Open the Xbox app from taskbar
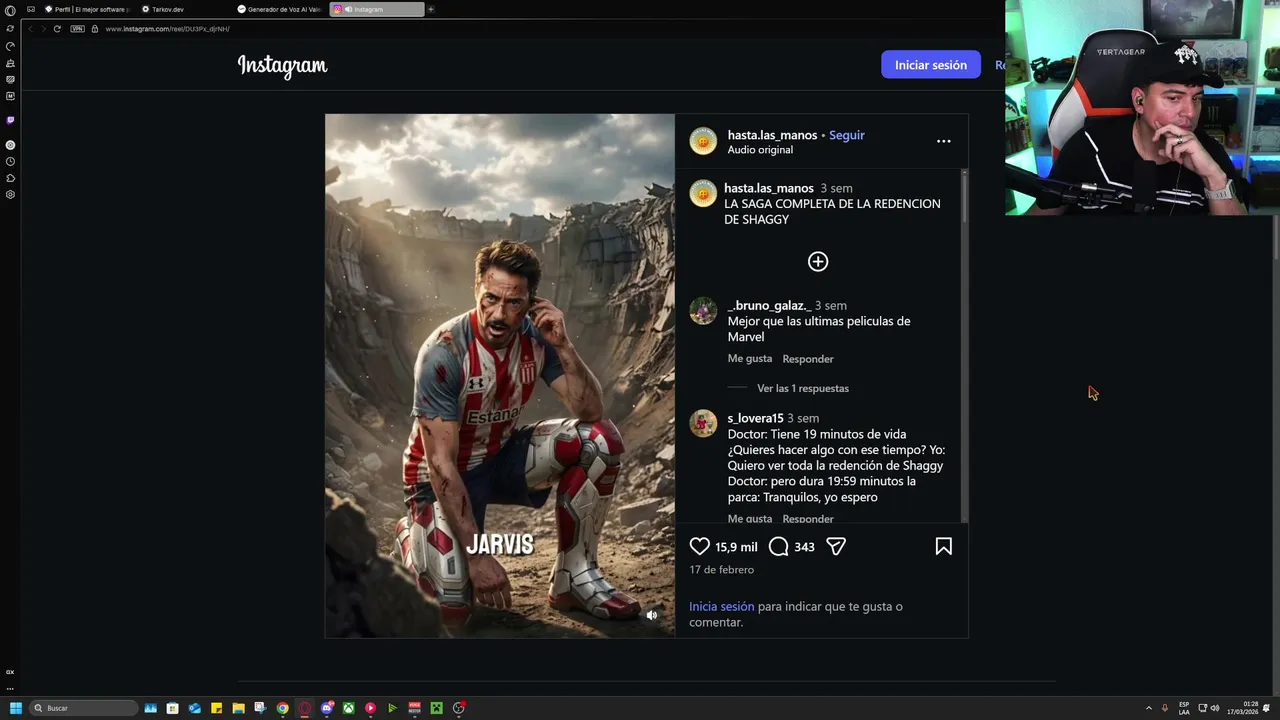This screenshot has width=1280, height=720. [348, 708]
